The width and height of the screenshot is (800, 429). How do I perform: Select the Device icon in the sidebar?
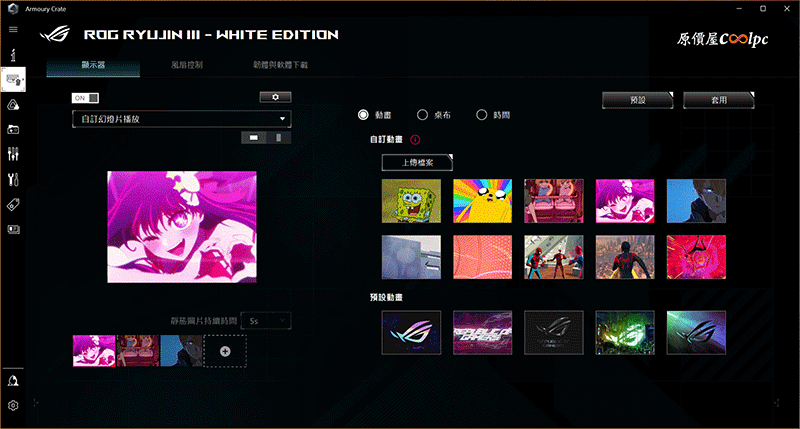[x=13, y=80]
